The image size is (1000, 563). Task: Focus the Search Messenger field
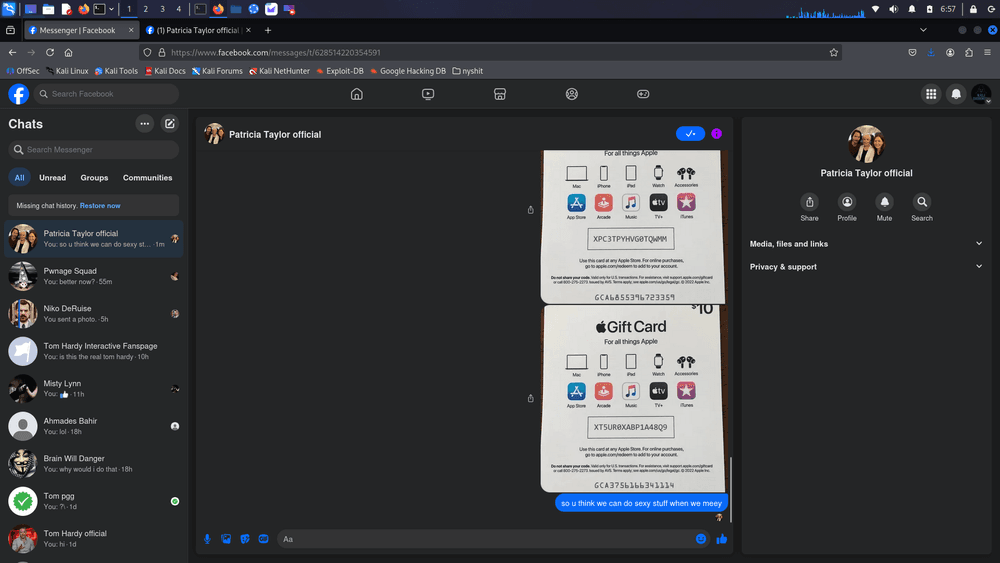94,150
